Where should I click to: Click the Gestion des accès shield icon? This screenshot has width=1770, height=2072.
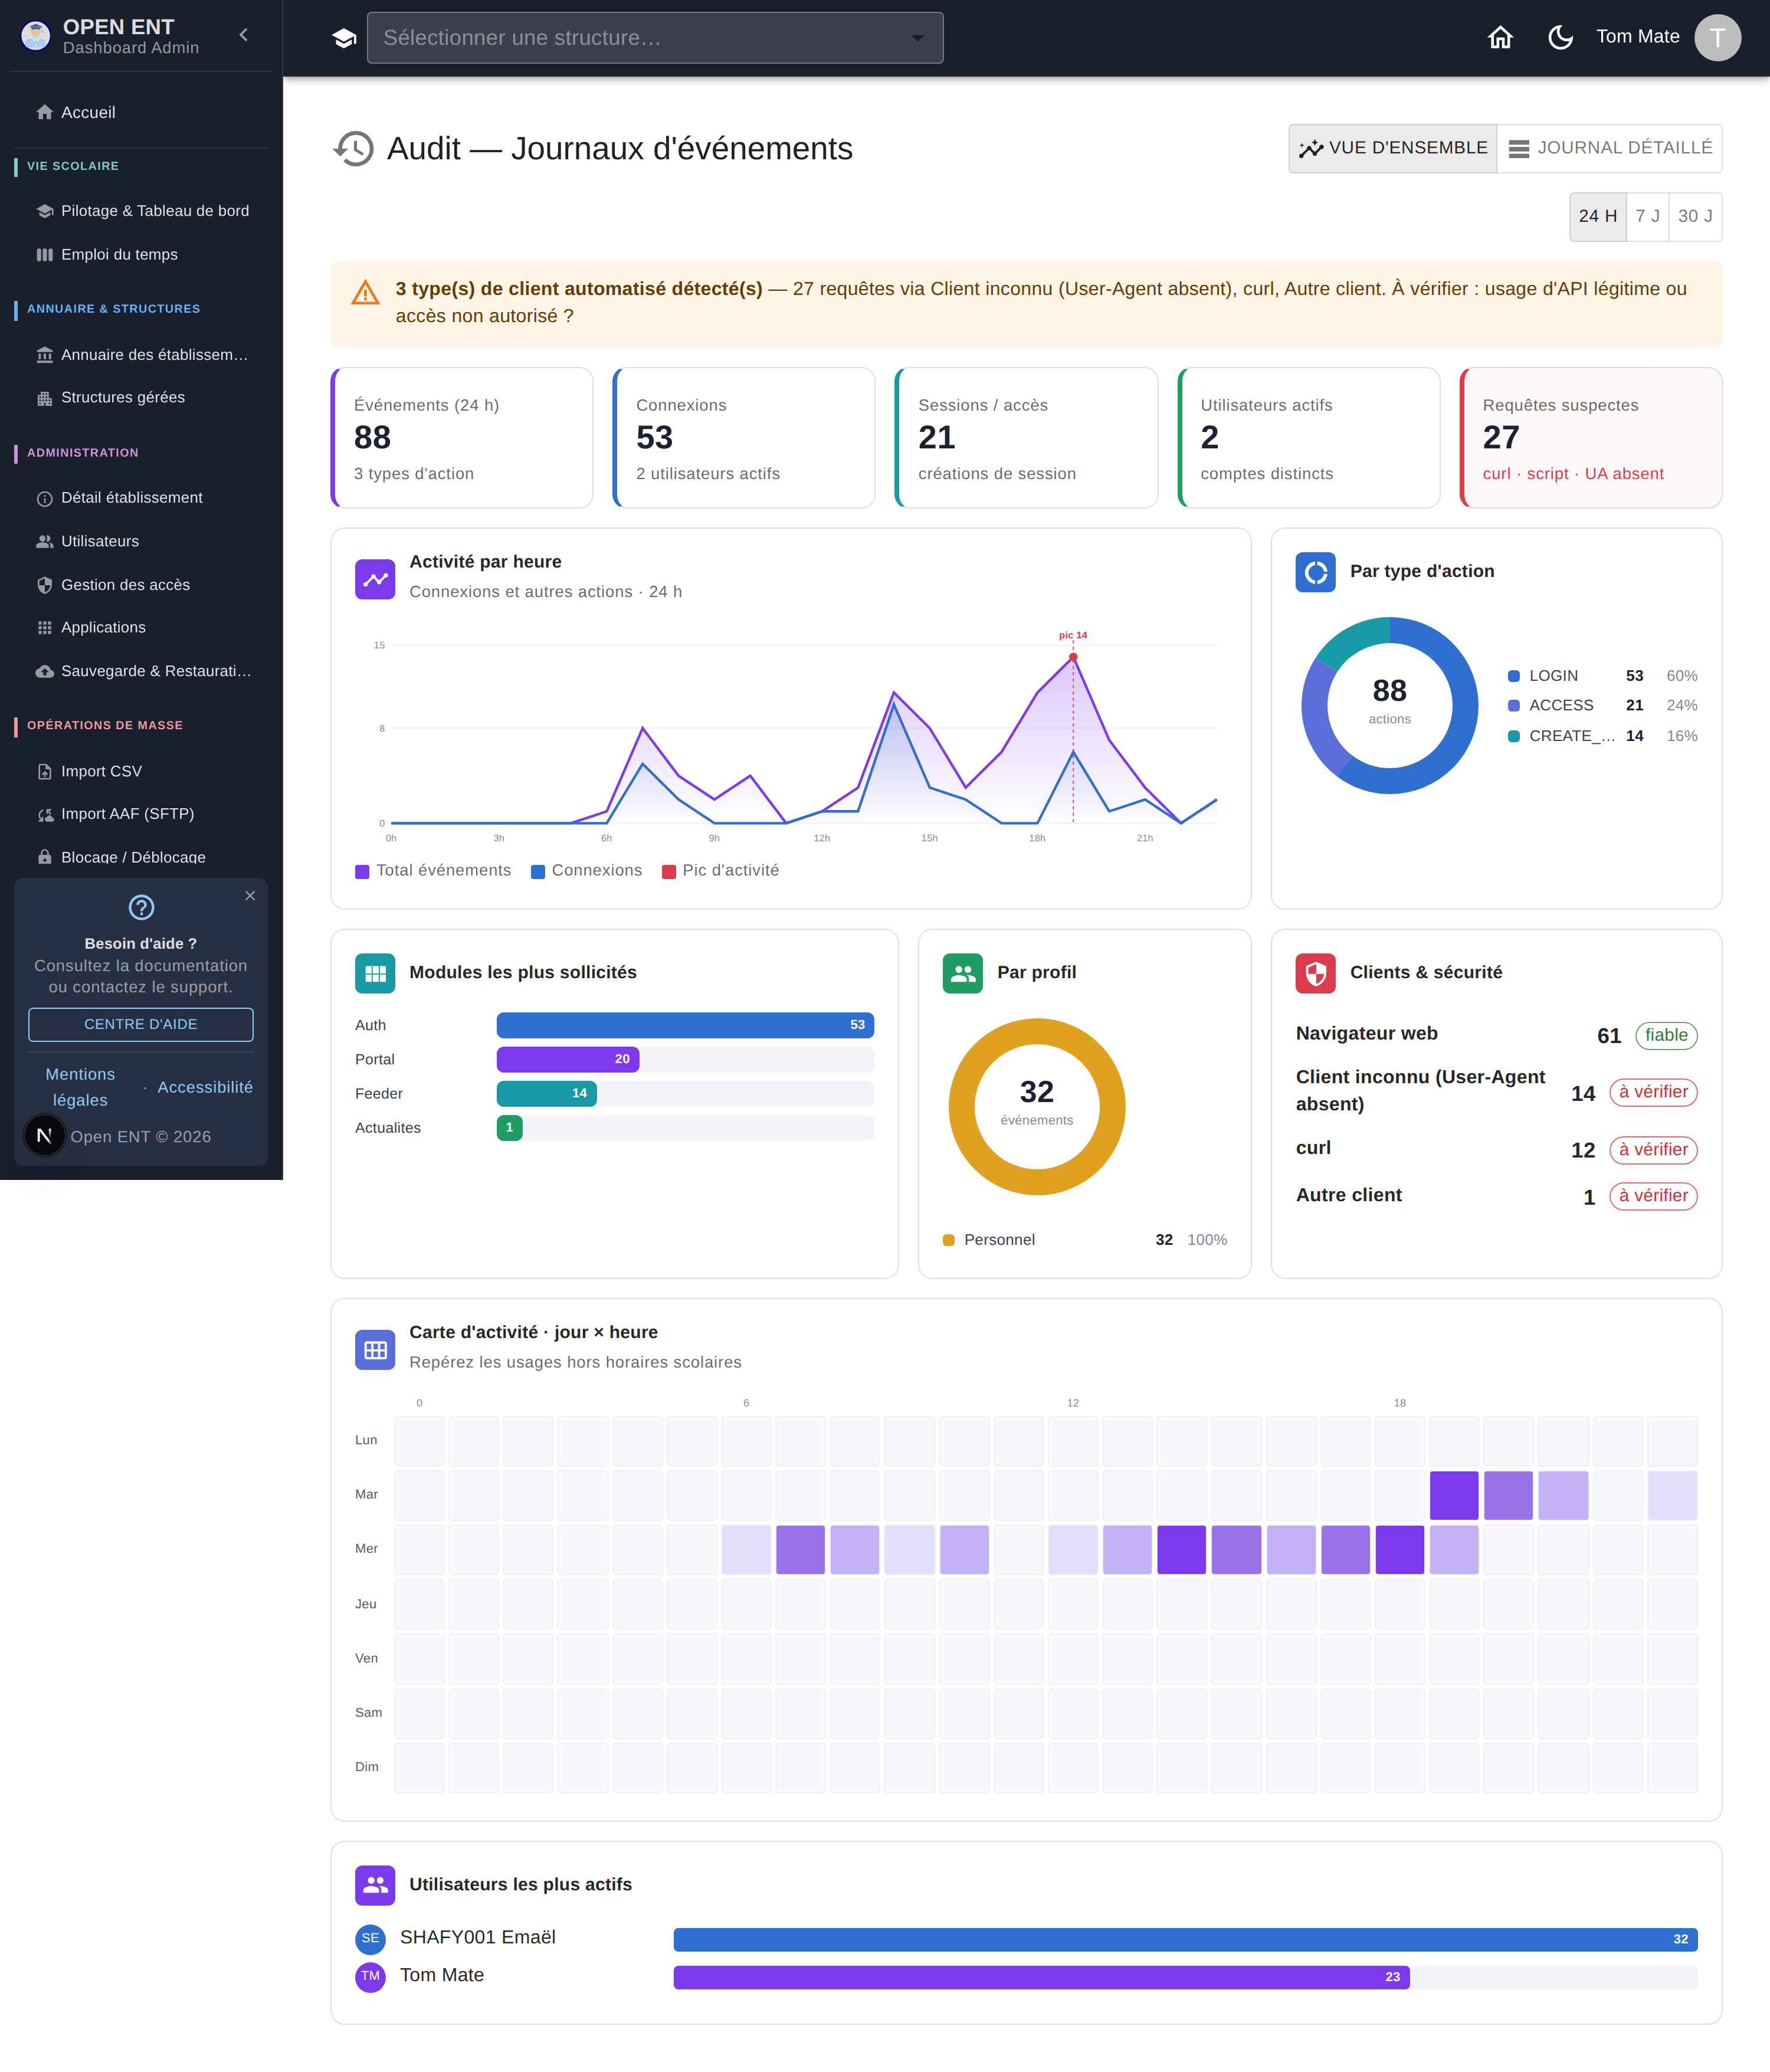tap(44, 585)
